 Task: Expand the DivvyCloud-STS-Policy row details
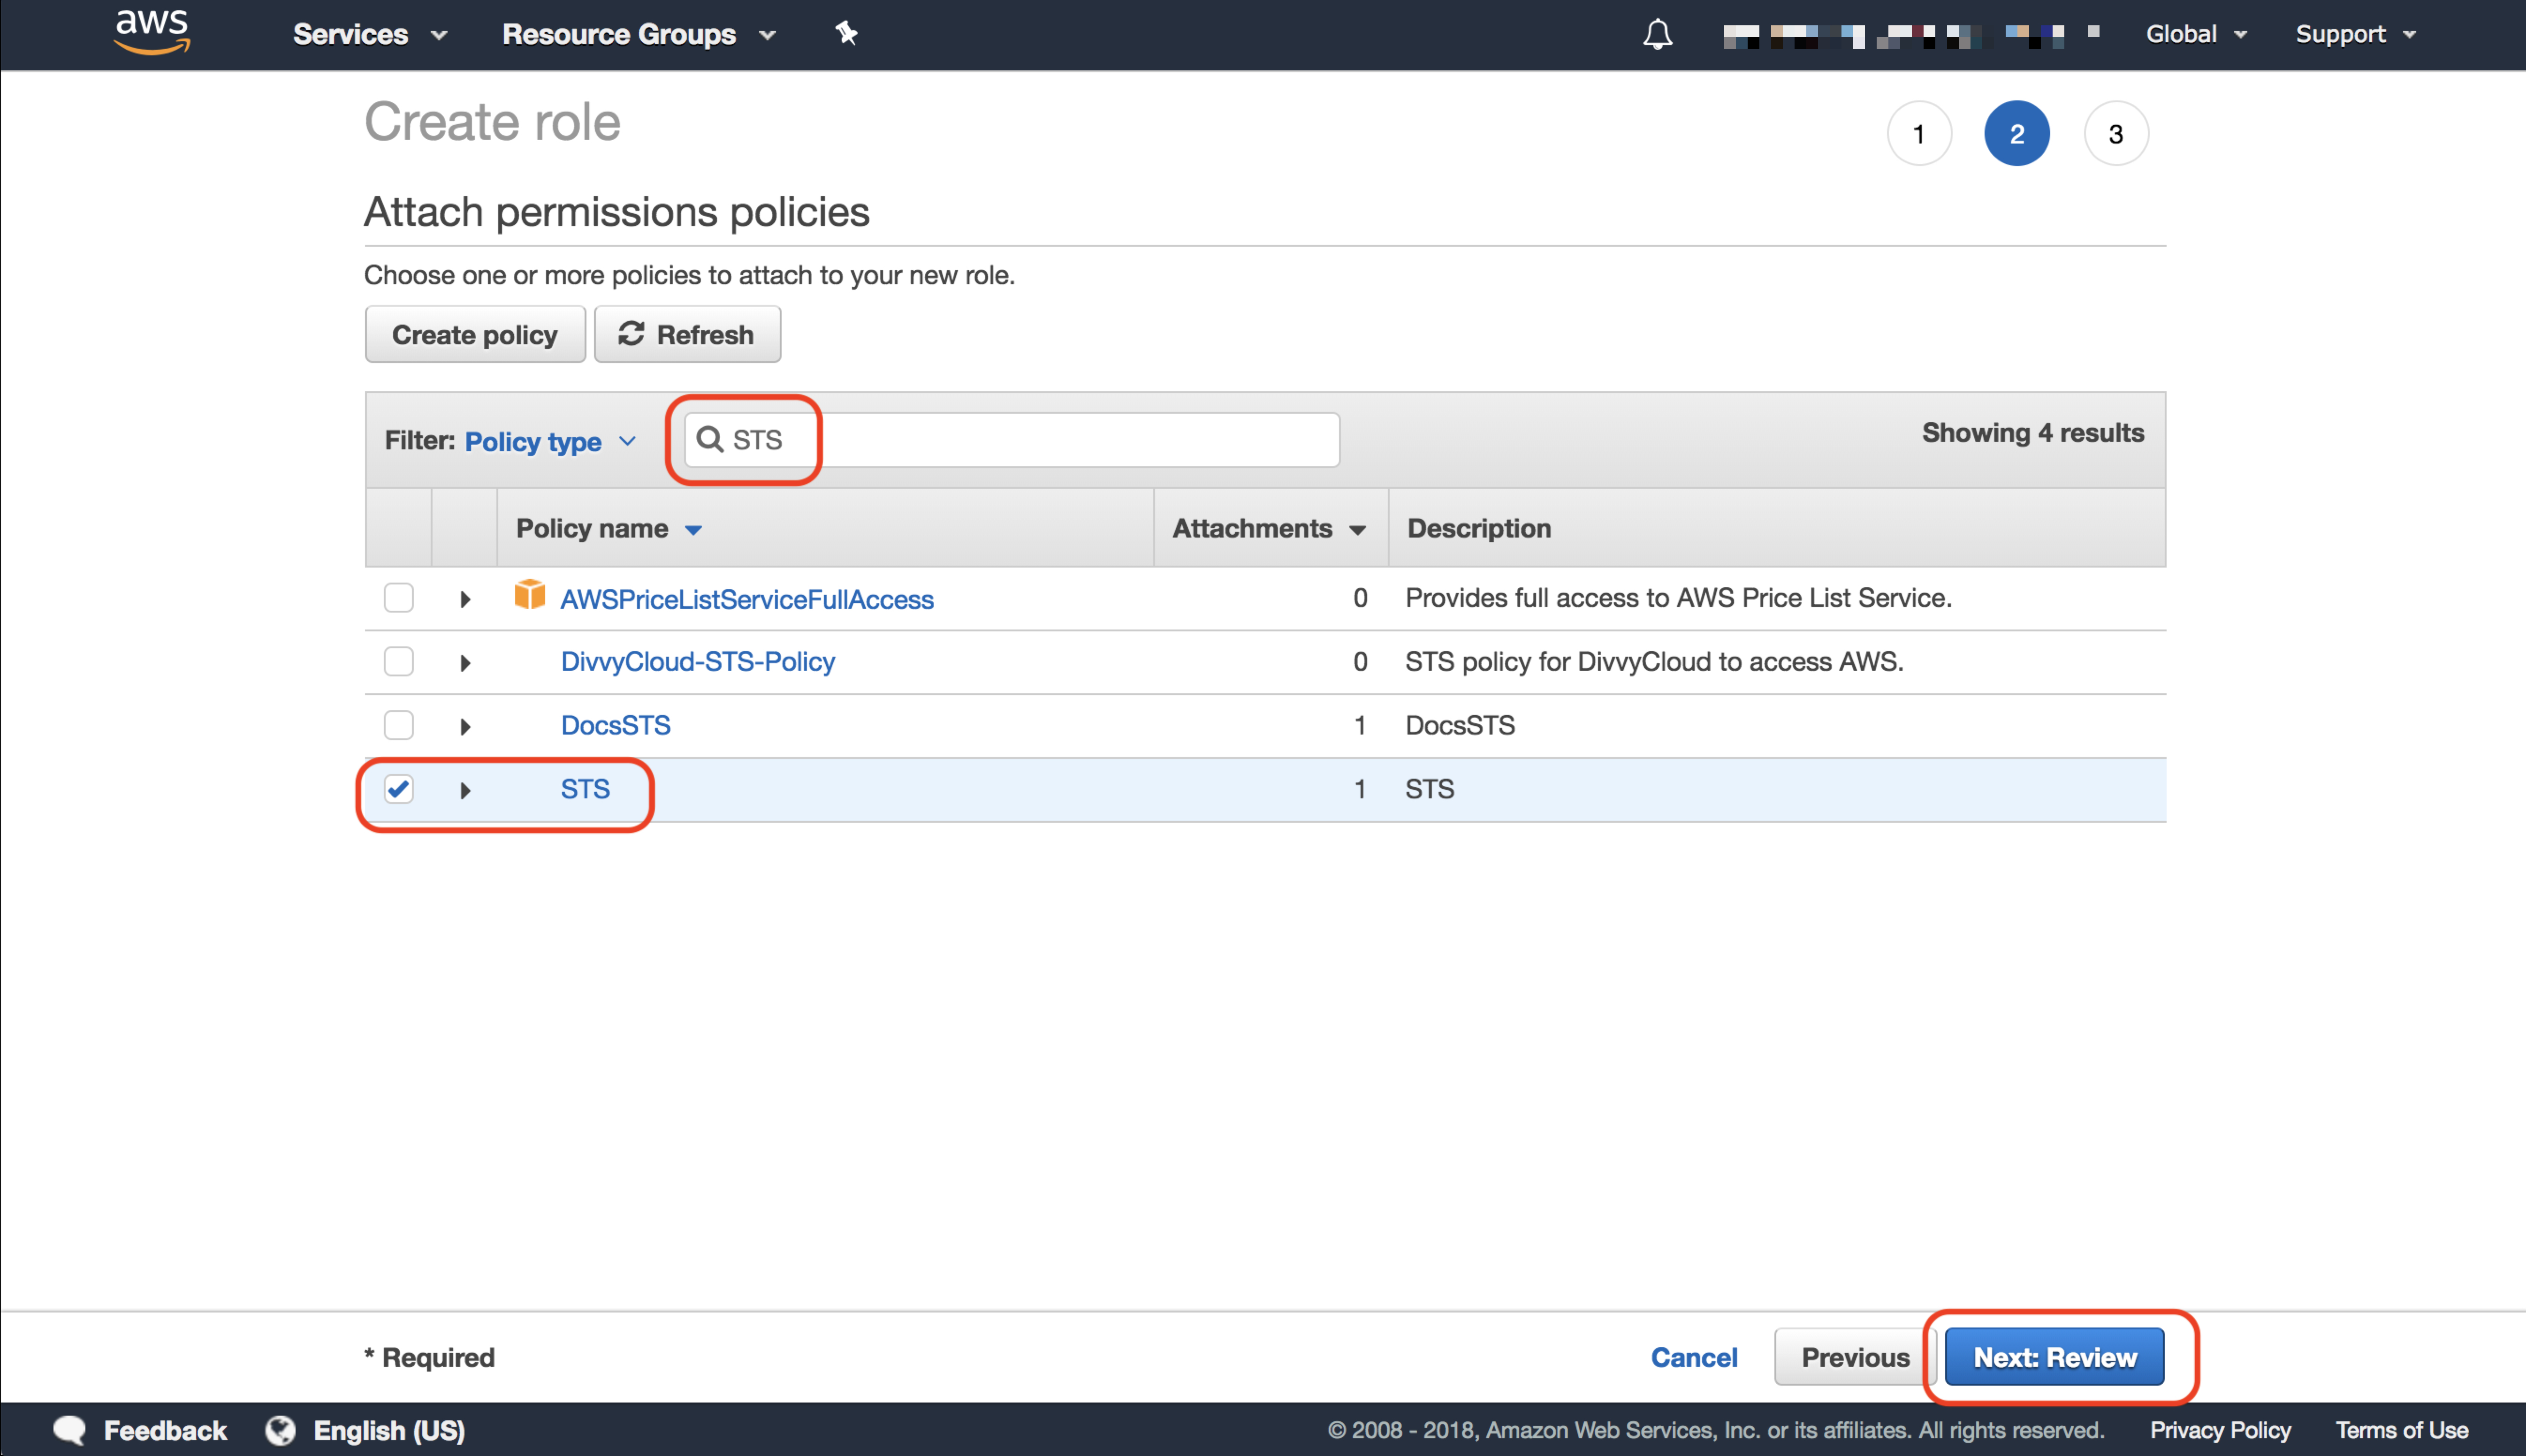465,662
